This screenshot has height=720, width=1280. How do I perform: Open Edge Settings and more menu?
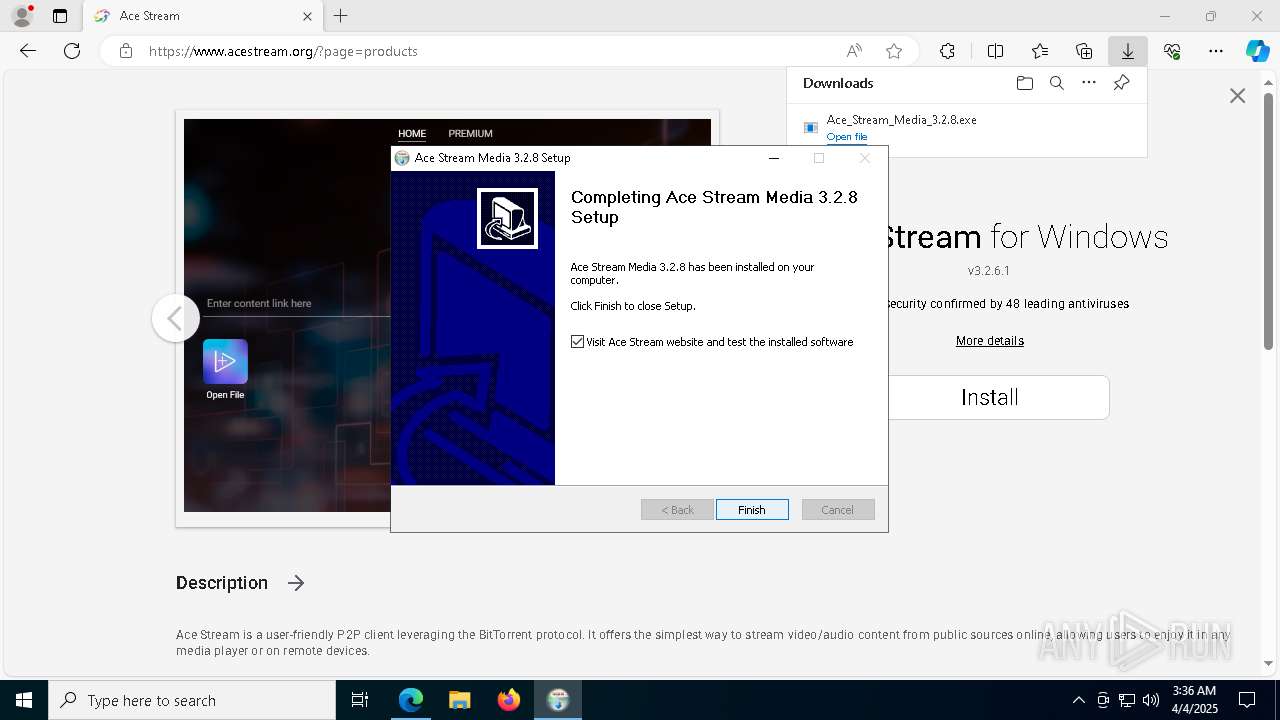click(1216, 51)
